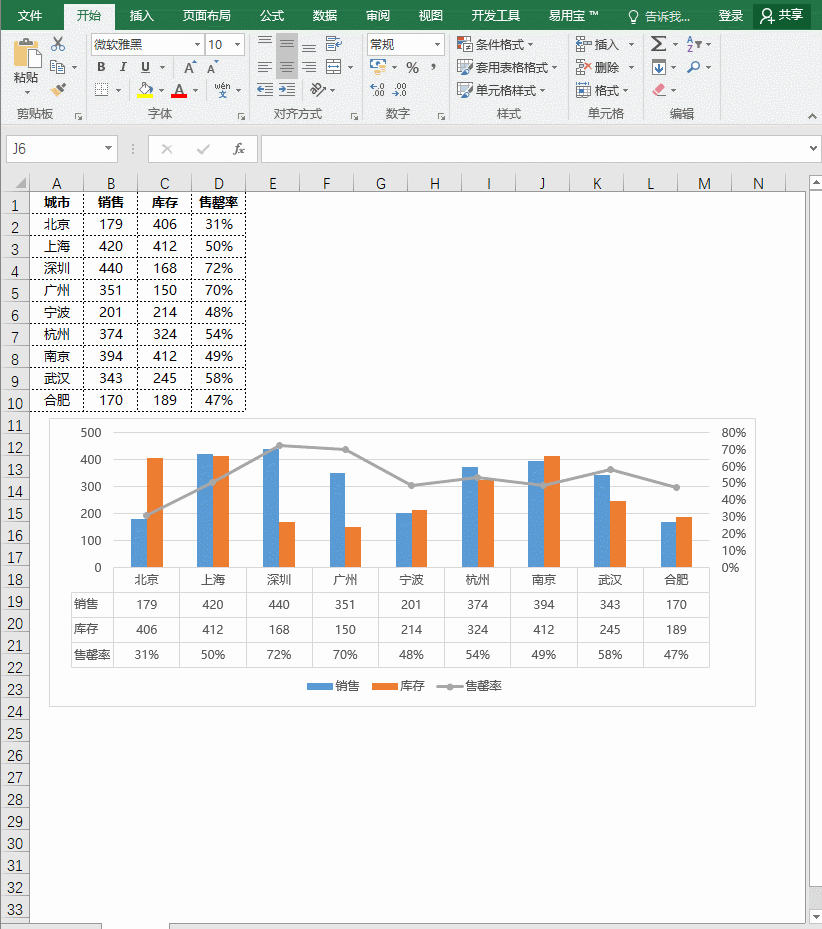Click the 格式 format cells button

602,90
